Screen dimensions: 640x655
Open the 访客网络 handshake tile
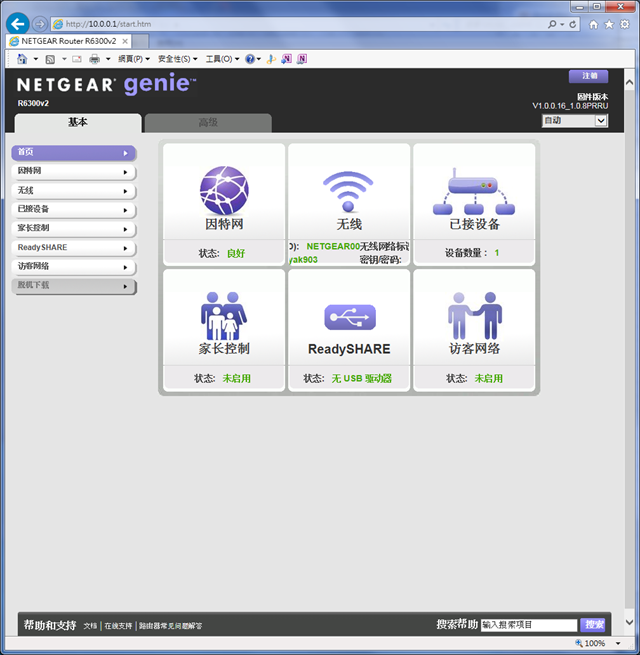[474, 330]
